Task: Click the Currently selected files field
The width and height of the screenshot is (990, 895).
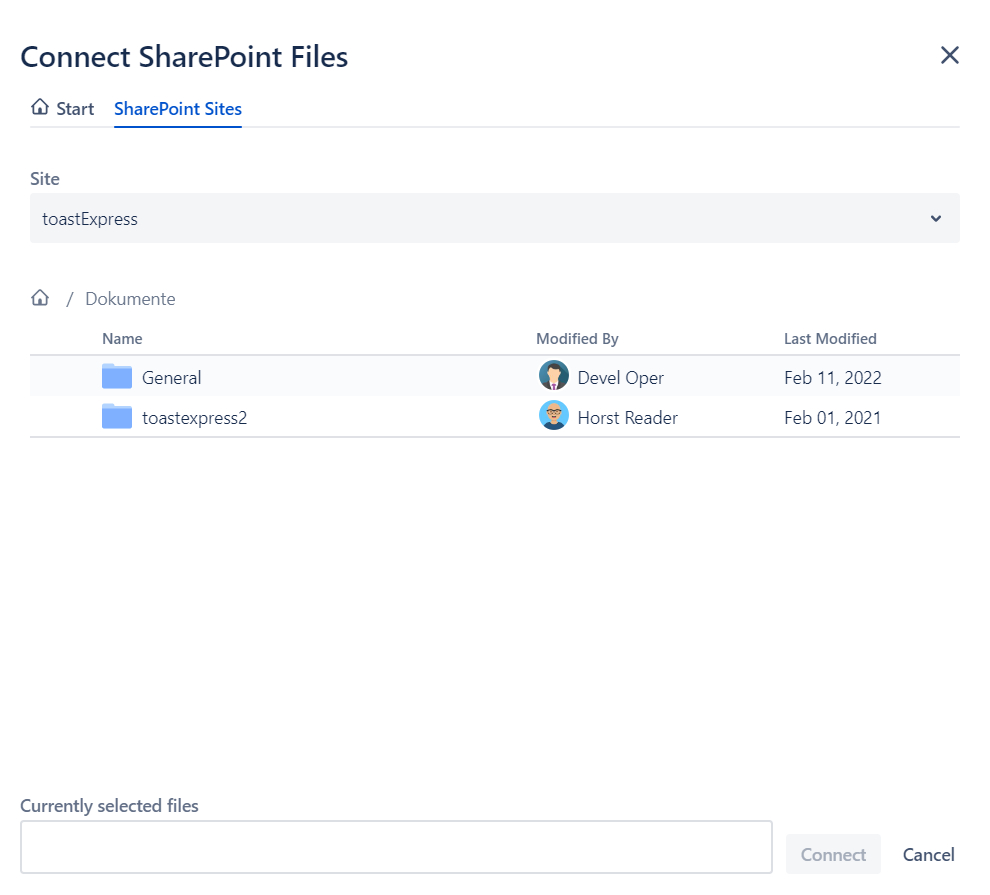Action: [x=396, y=847]
